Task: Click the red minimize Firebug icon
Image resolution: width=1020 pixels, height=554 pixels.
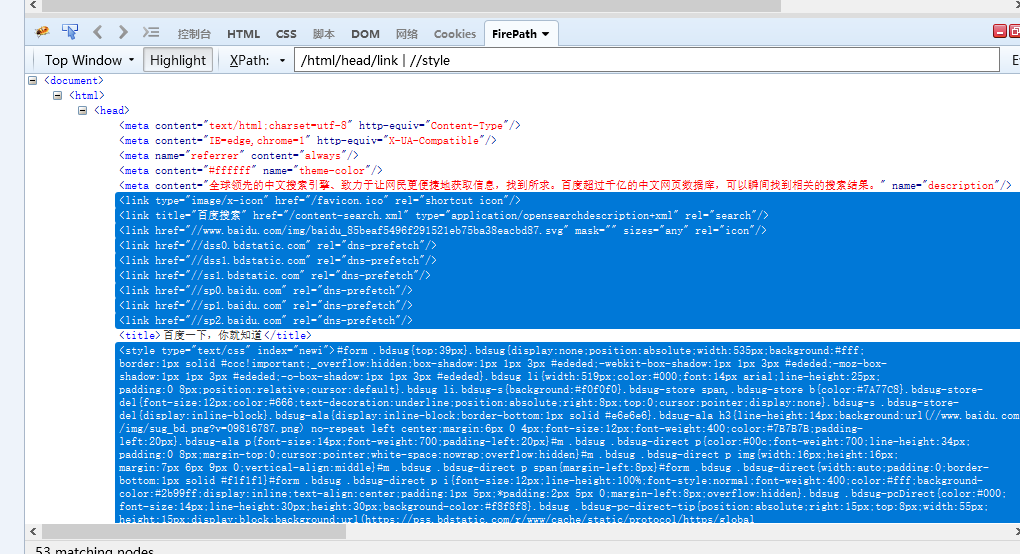Action: click(1000, 31)
